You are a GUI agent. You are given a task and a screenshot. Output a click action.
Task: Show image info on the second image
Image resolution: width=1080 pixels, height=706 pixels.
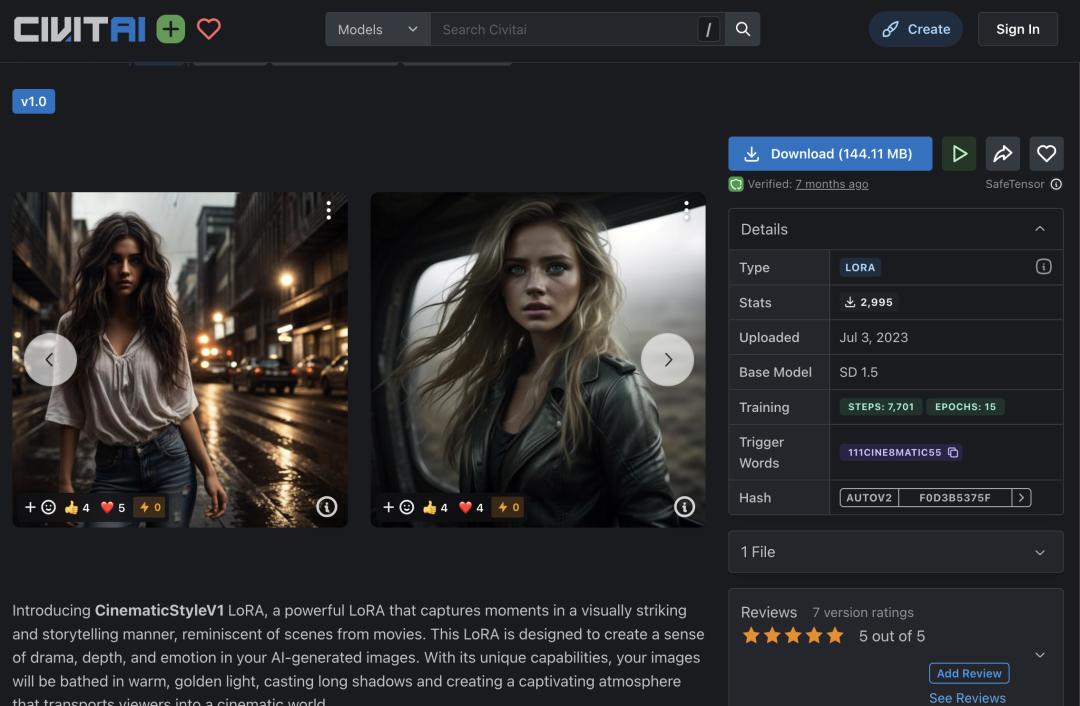(x=684, y=507)
